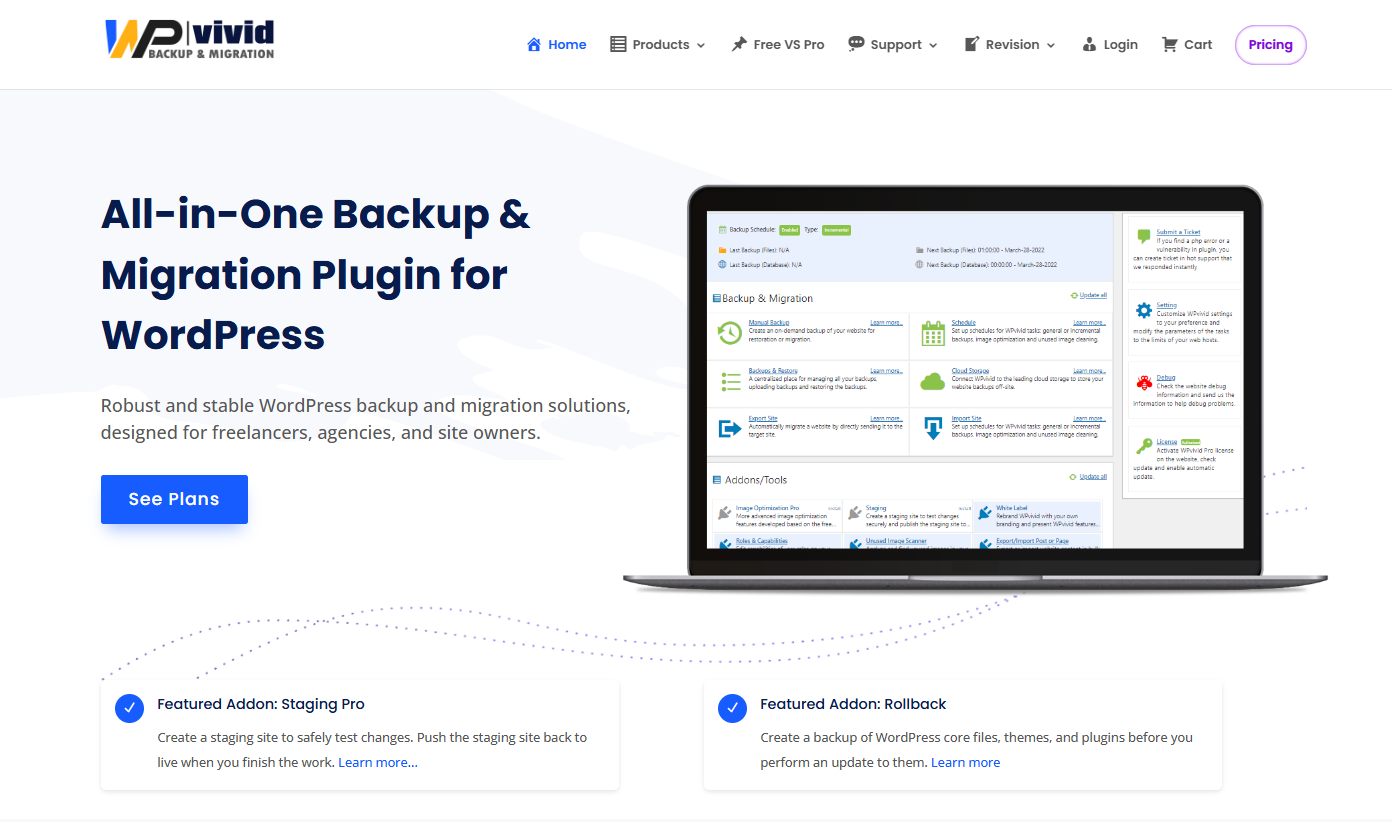Screen dimensions: 1392x822
Task: Open the Free VS Pro comparison label
Action: tap(789, 44)
